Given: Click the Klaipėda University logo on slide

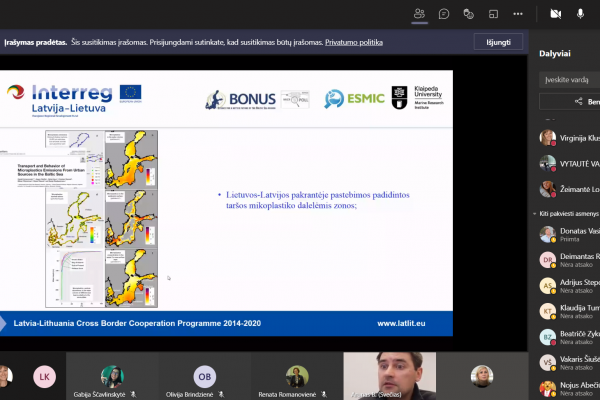Looking at the screenshot, I should coord(417,98).
